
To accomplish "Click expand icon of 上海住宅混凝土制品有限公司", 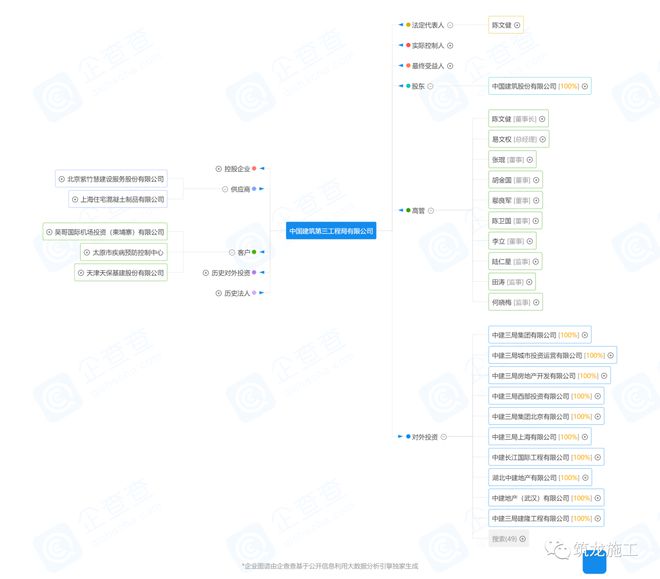I will click(75, 199).
